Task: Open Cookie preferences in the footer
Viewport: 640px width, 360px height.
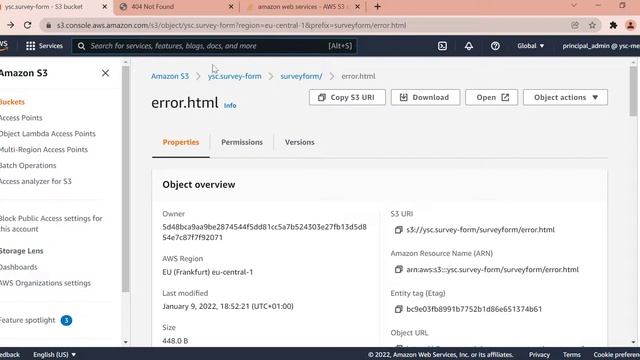Action: [x=617, y=355]
